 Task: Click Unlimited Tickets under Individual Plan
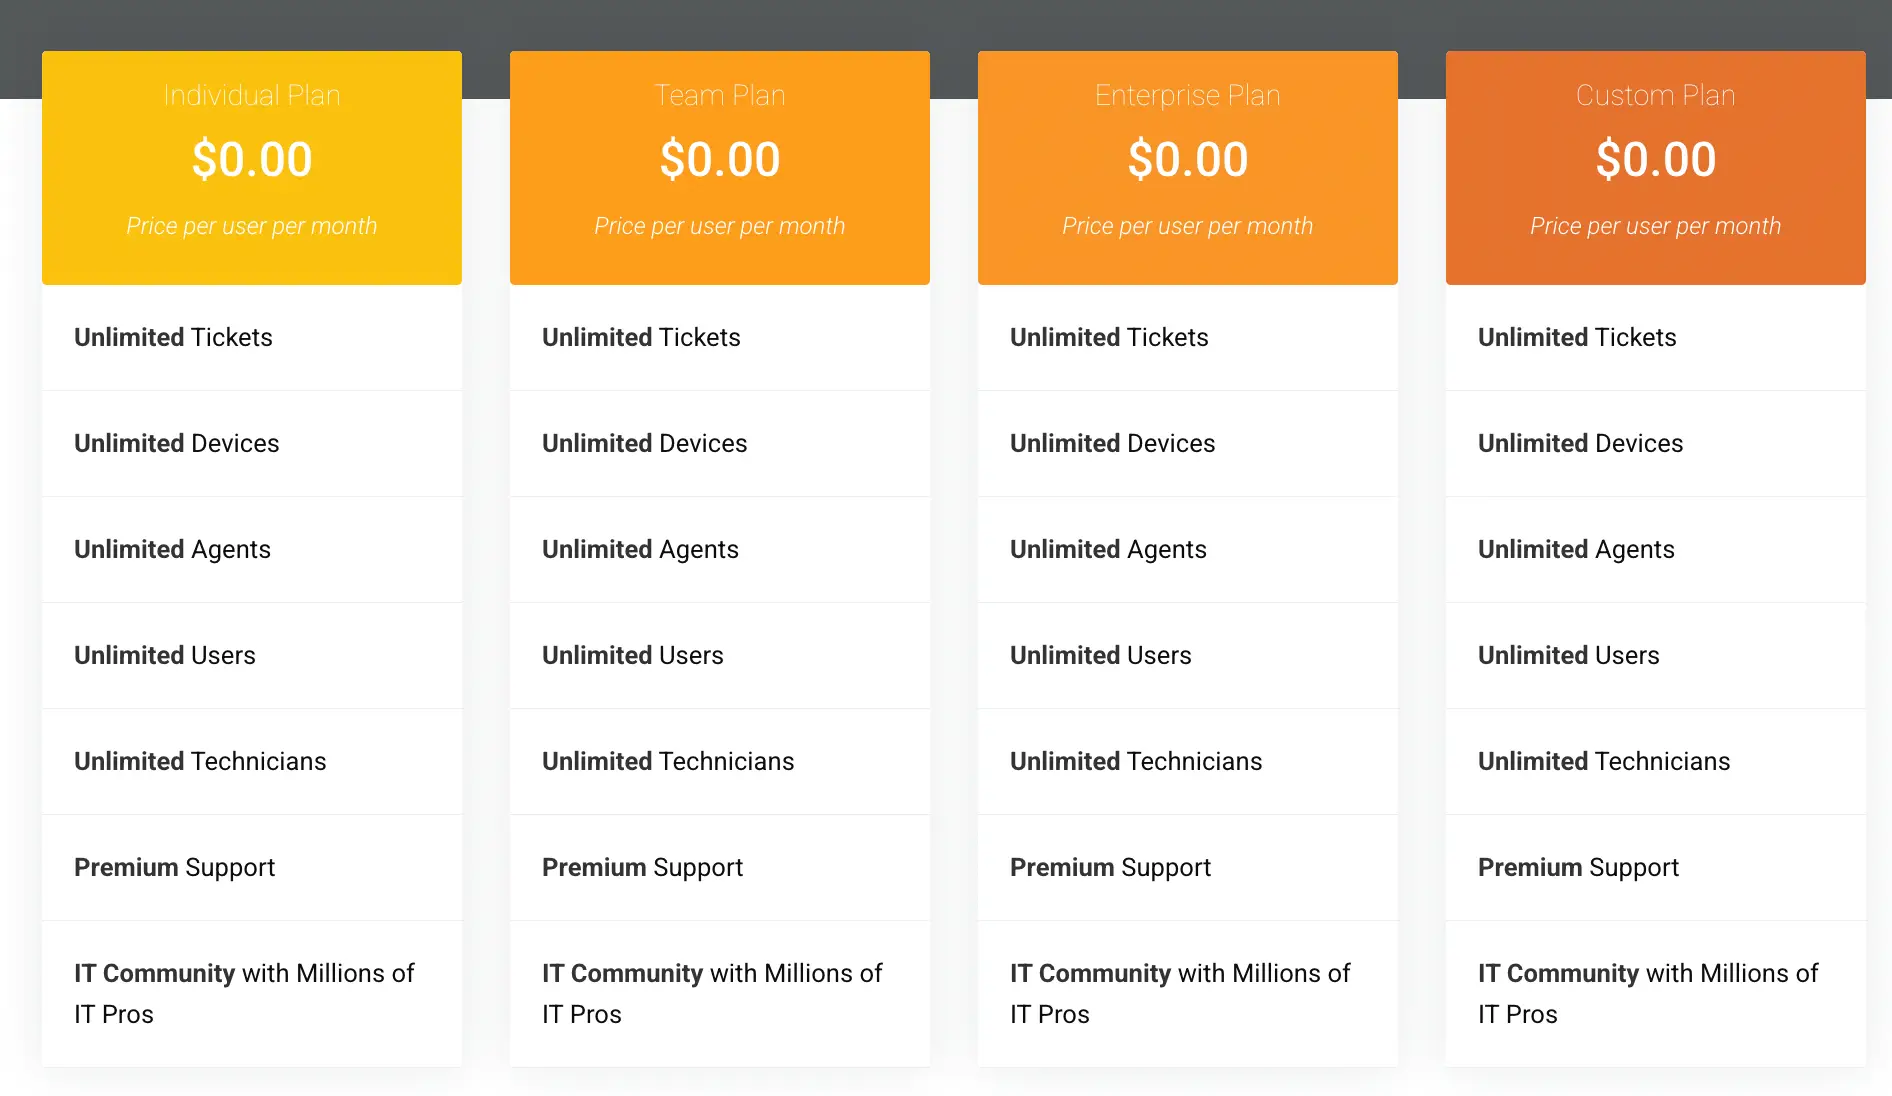click(173, 337)
